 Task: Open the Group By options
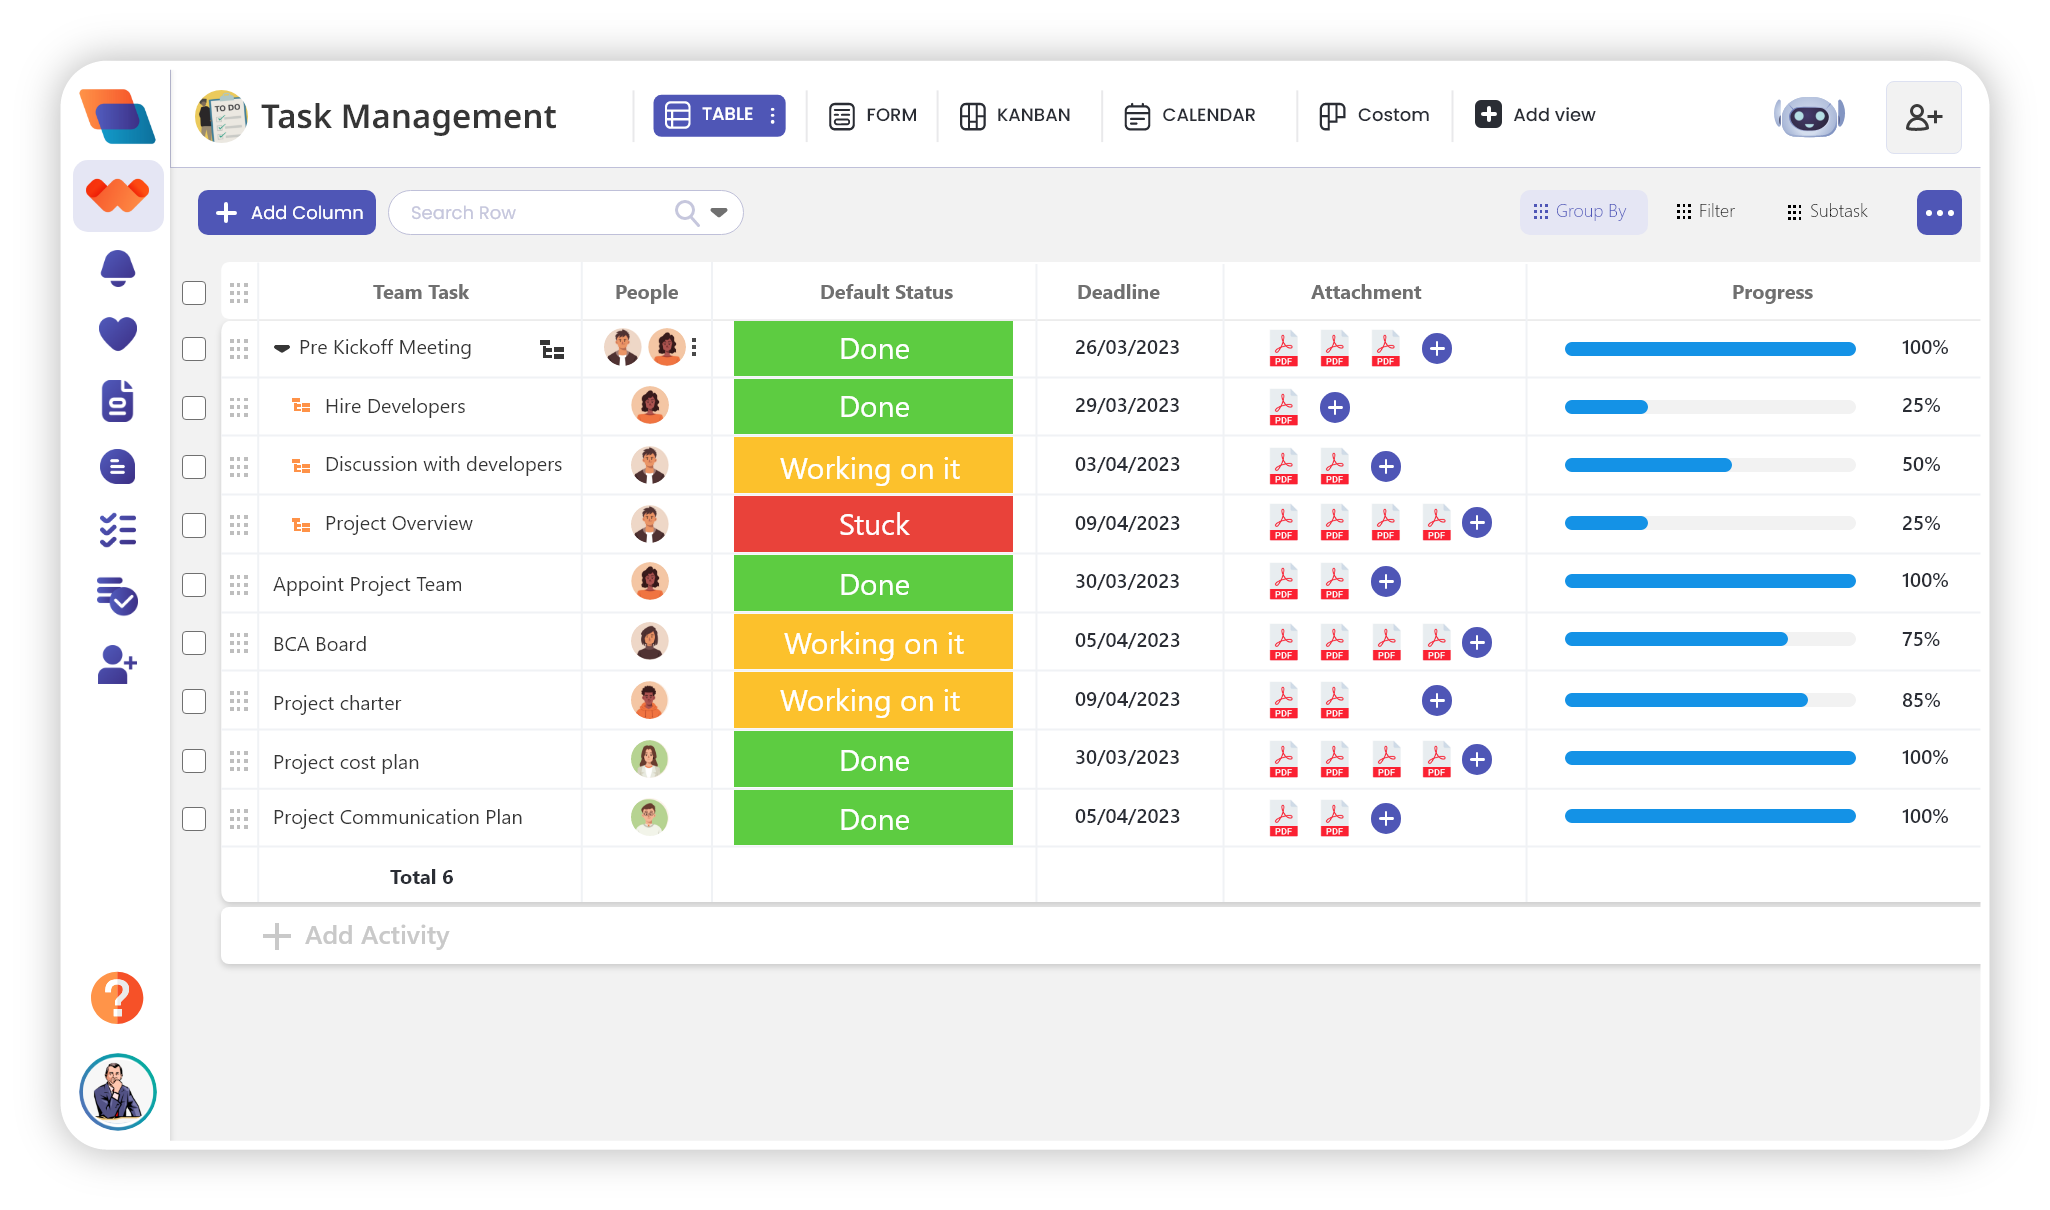click(1582, 212)
